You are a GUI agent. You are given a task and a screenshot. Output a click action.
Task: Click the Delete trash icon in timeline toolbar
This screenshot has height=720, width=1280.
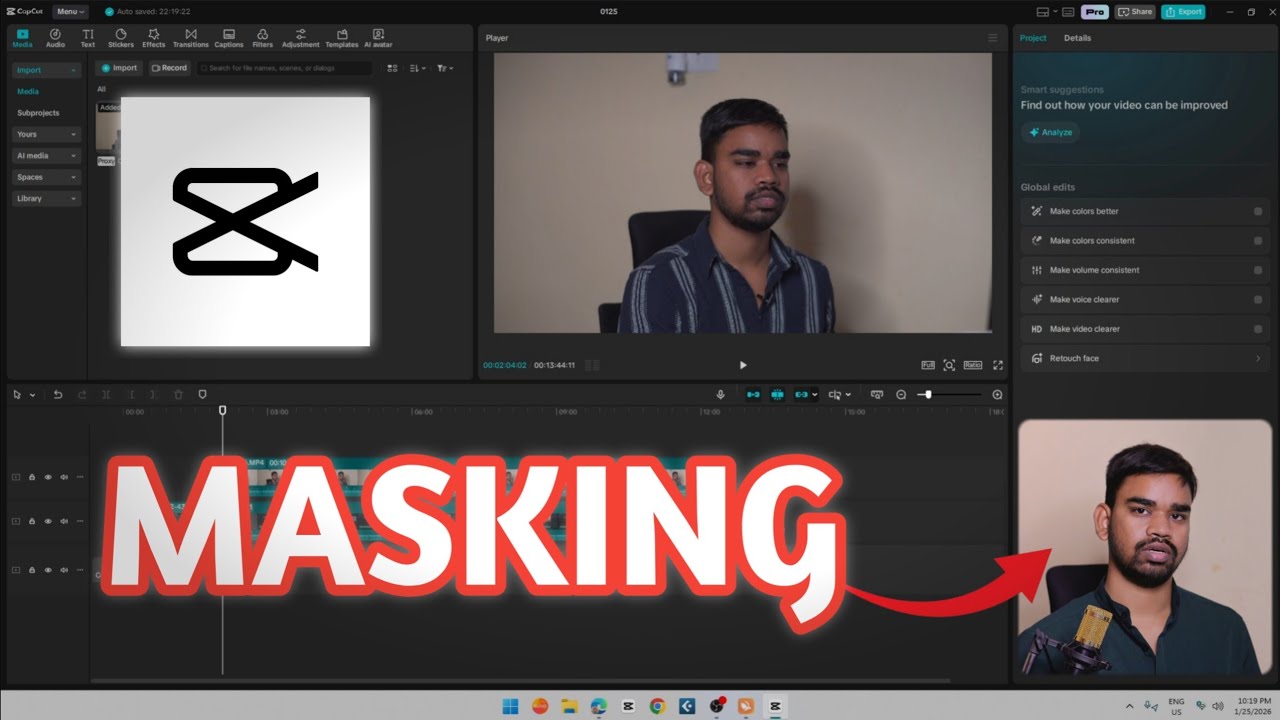point(178,395)
